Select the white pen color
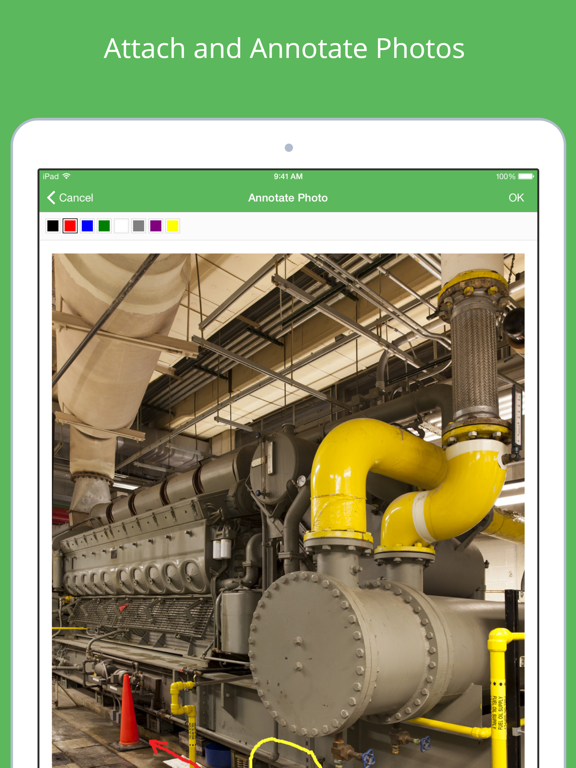576x768 pixels. point(121,226)
